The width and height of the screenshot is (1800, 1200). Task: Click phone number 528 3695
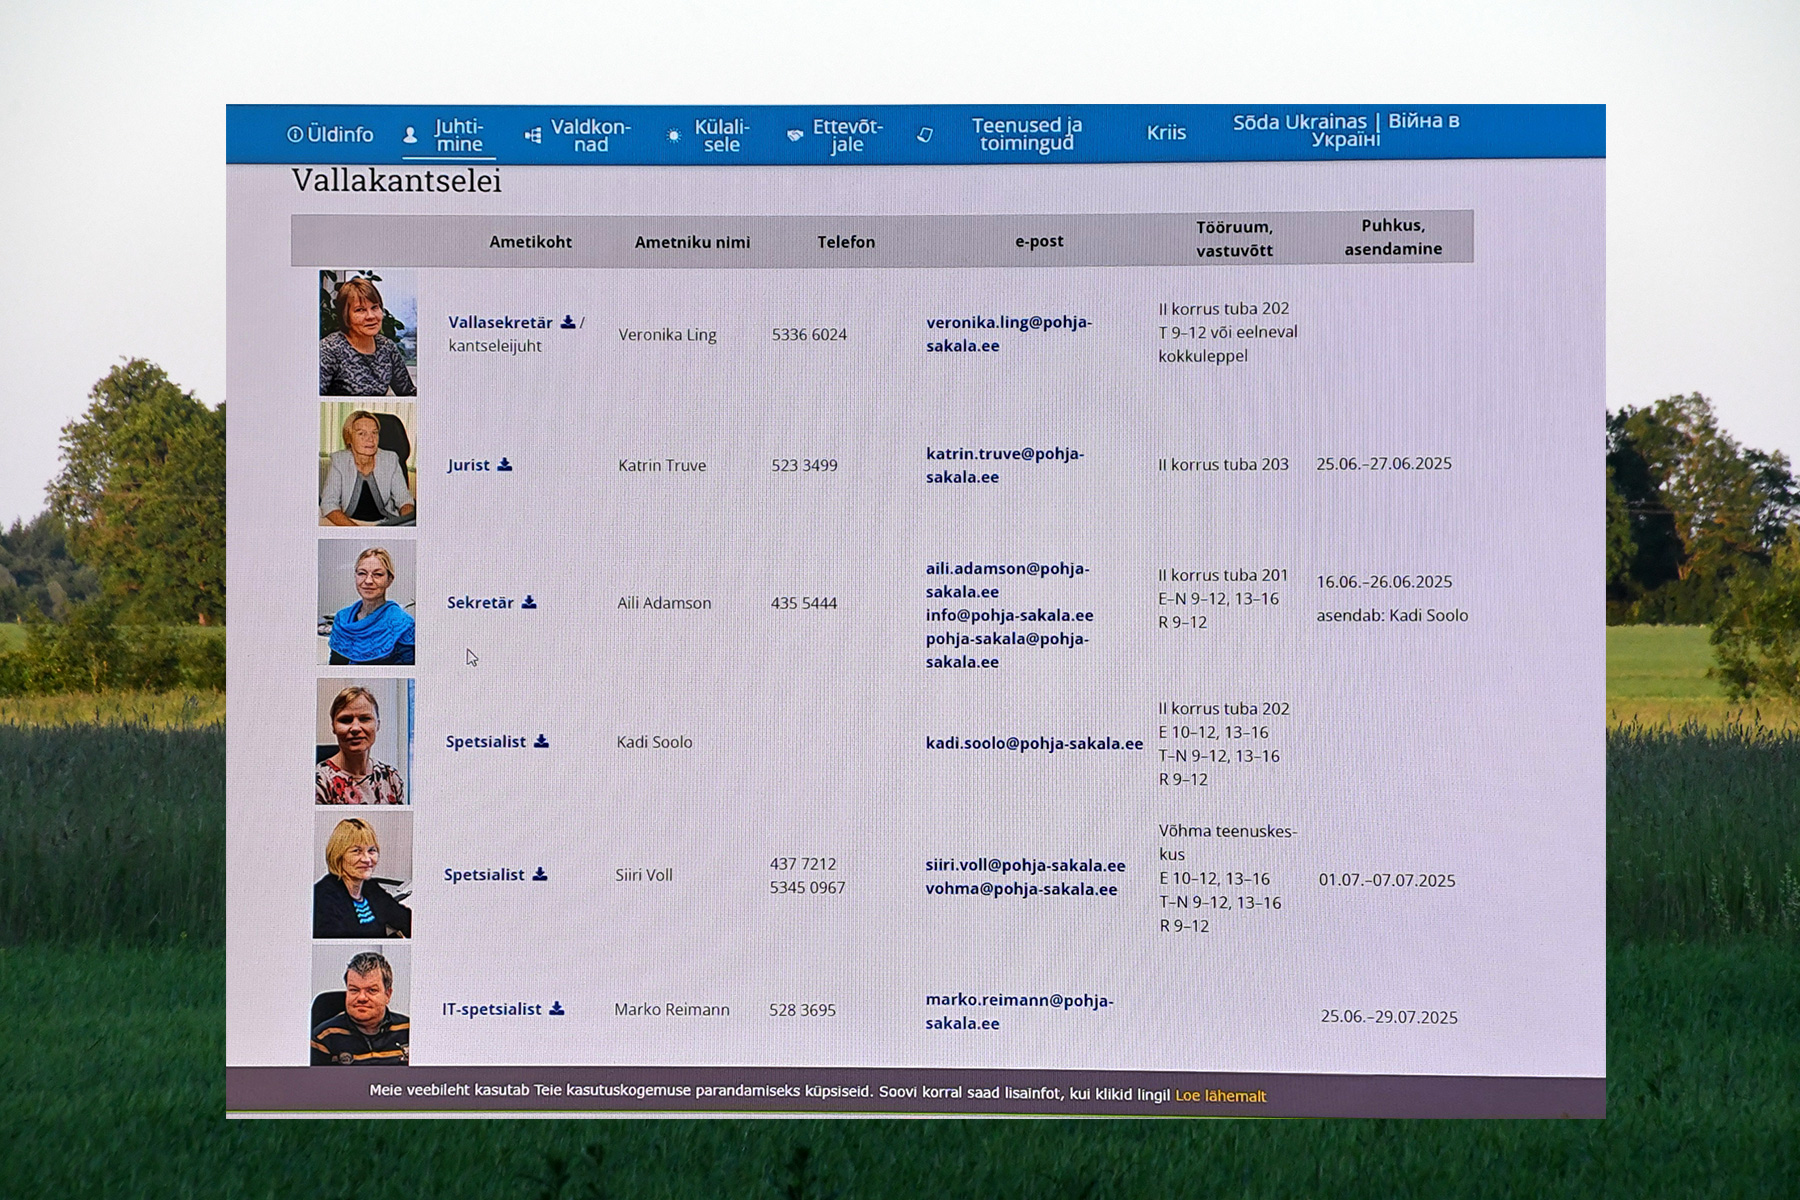click(x=802, y=1010)
